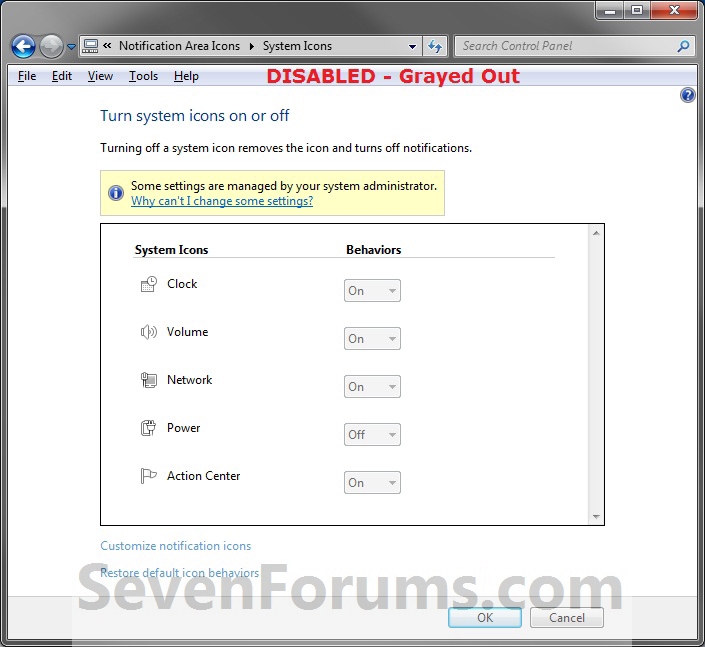Click the grayed Forward arrow button
The height and width of the screenshot is (647, 705).
pos(51,46)
